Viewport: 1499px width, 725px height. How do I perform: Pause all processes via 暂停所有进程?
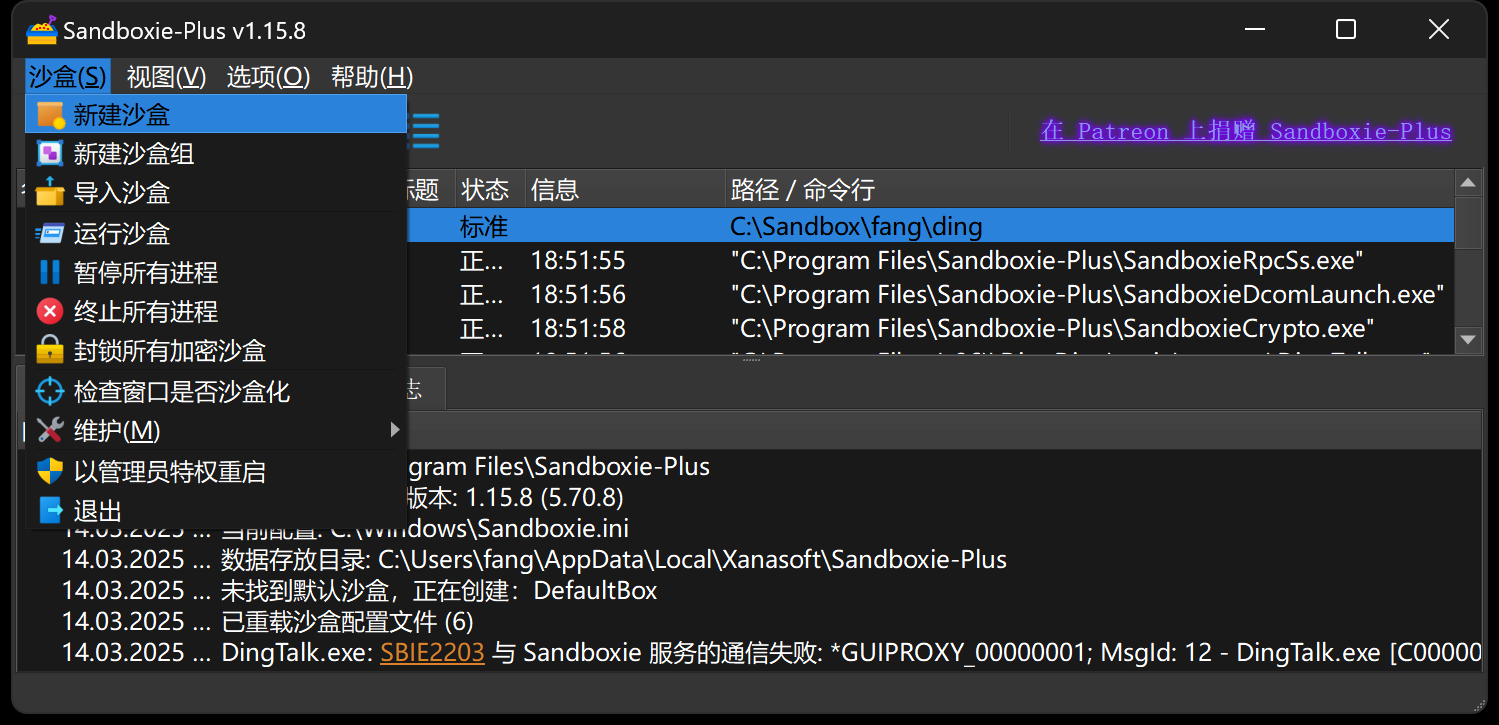click(216, 272)
